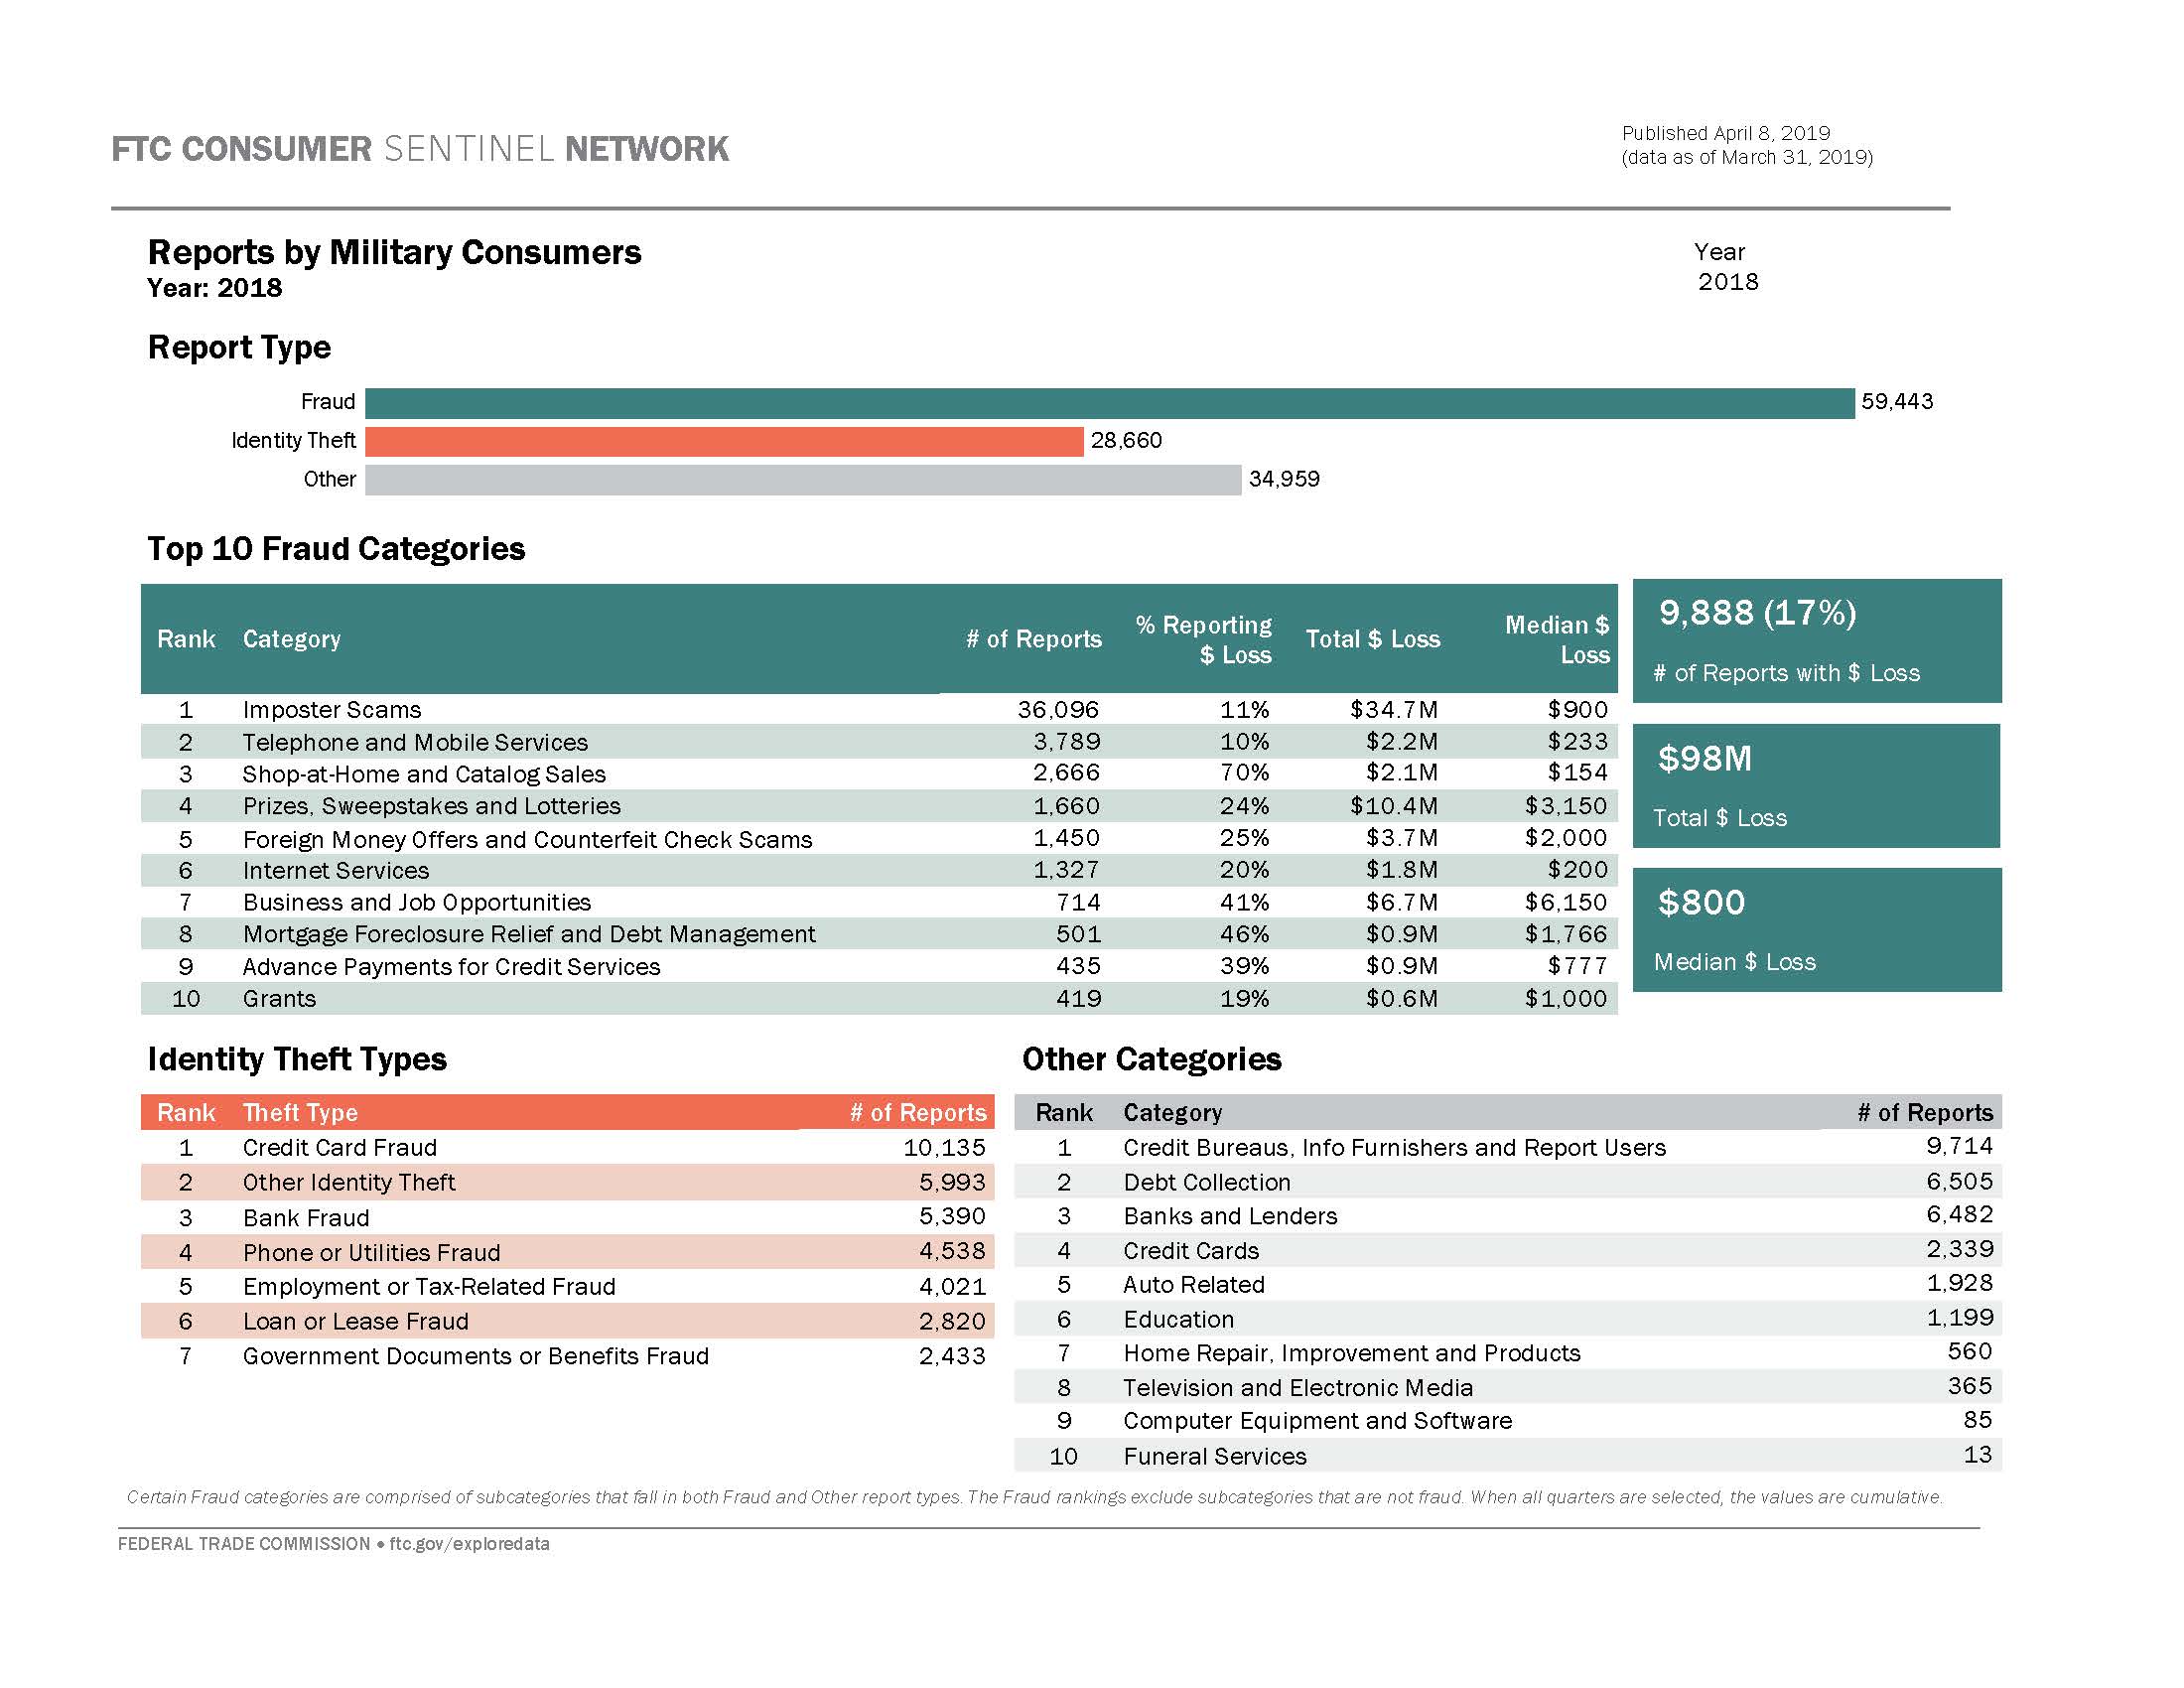Click the Other report type bar

[x=800, y=479]
